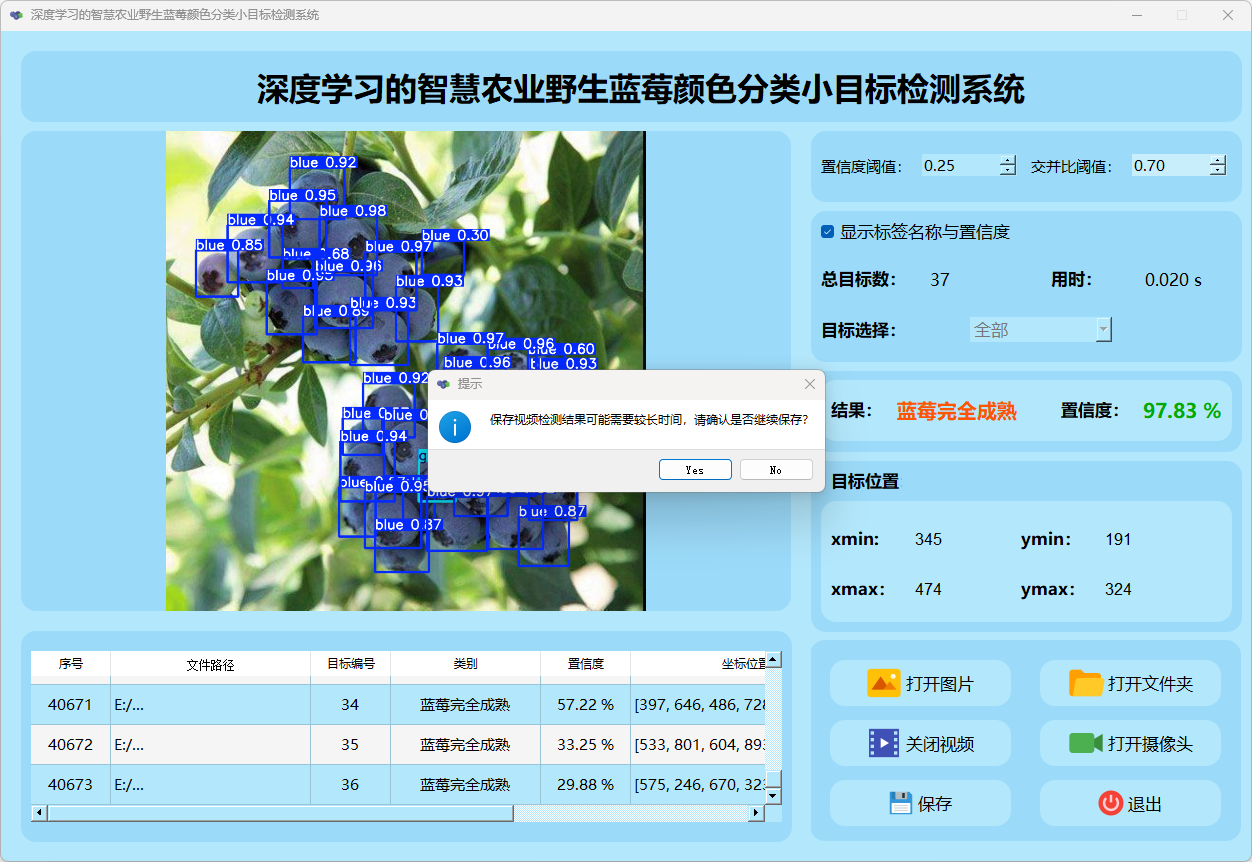The image size is (1252, 862).
Task: Decrease 交并比阈值 with the down arrow
Action: pyautogui.click(x=1217, y=171)
